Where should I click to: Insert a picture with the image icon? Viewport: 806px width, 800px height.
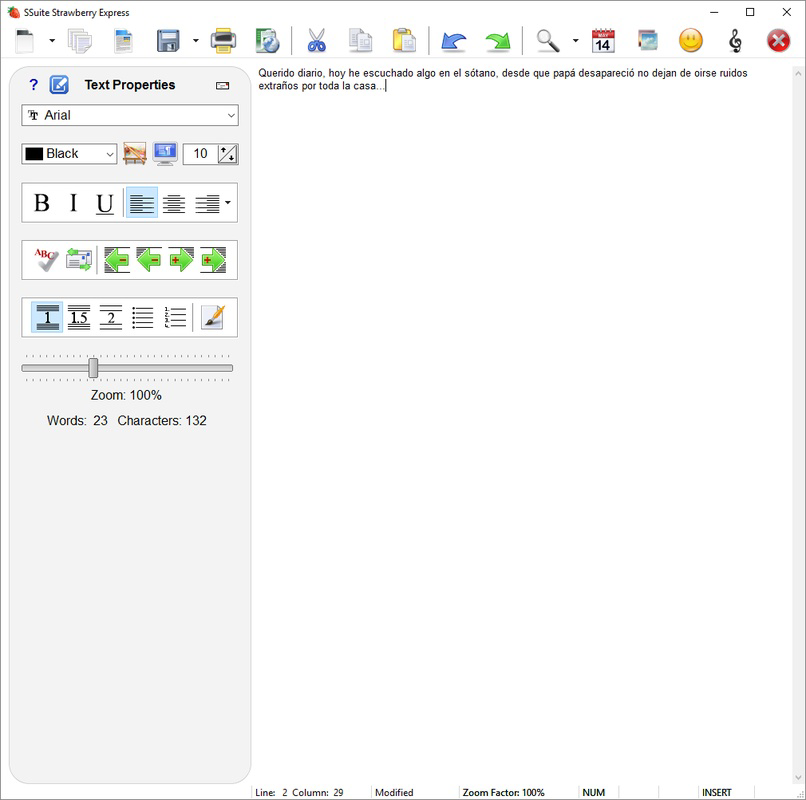coord(648,41)
